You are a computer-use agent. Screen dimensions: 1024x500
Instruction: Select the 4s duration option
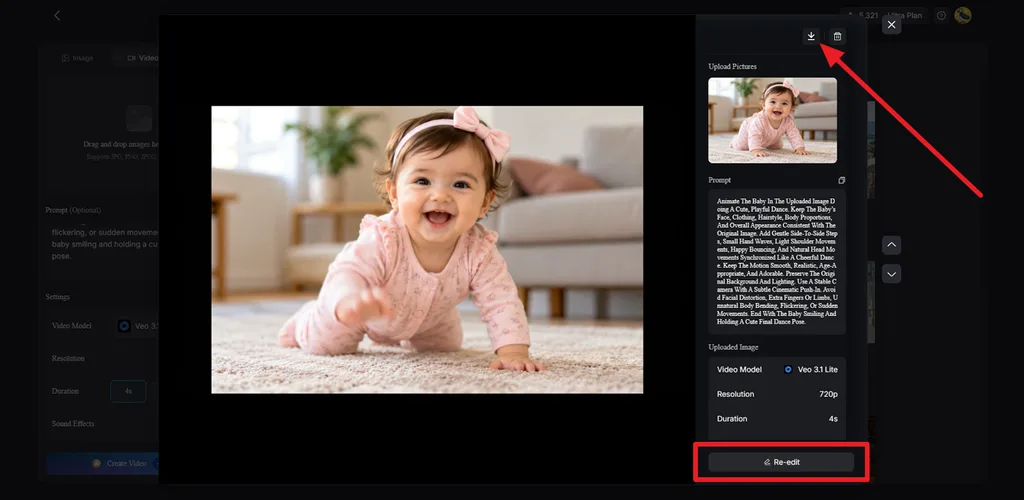pos(128,391)
